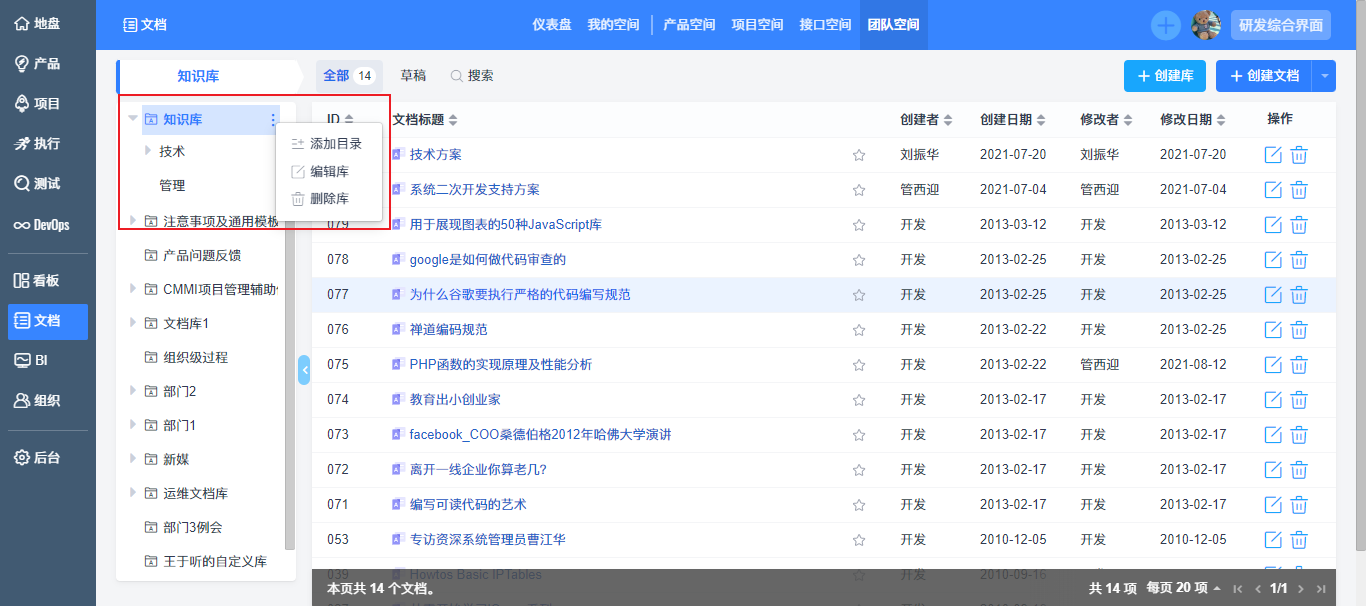The image size is (1366, 606).
Task: Switch to the 草稿 tab
Action: coord(411,75)
